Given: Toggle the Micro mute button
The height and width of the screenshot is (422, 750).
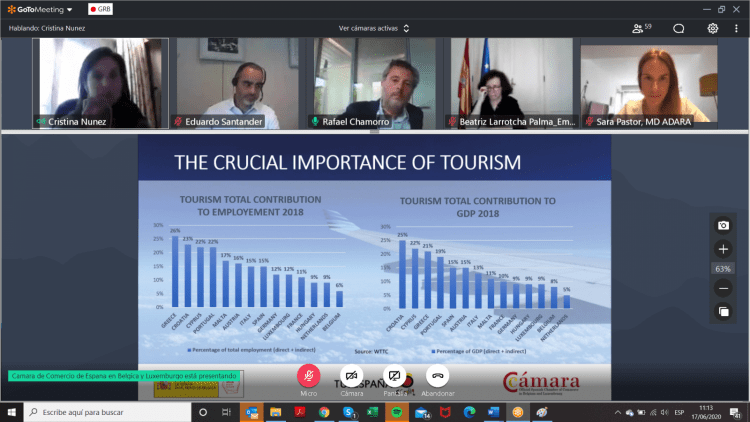Looking at the screenshot, I should (309, 376).
